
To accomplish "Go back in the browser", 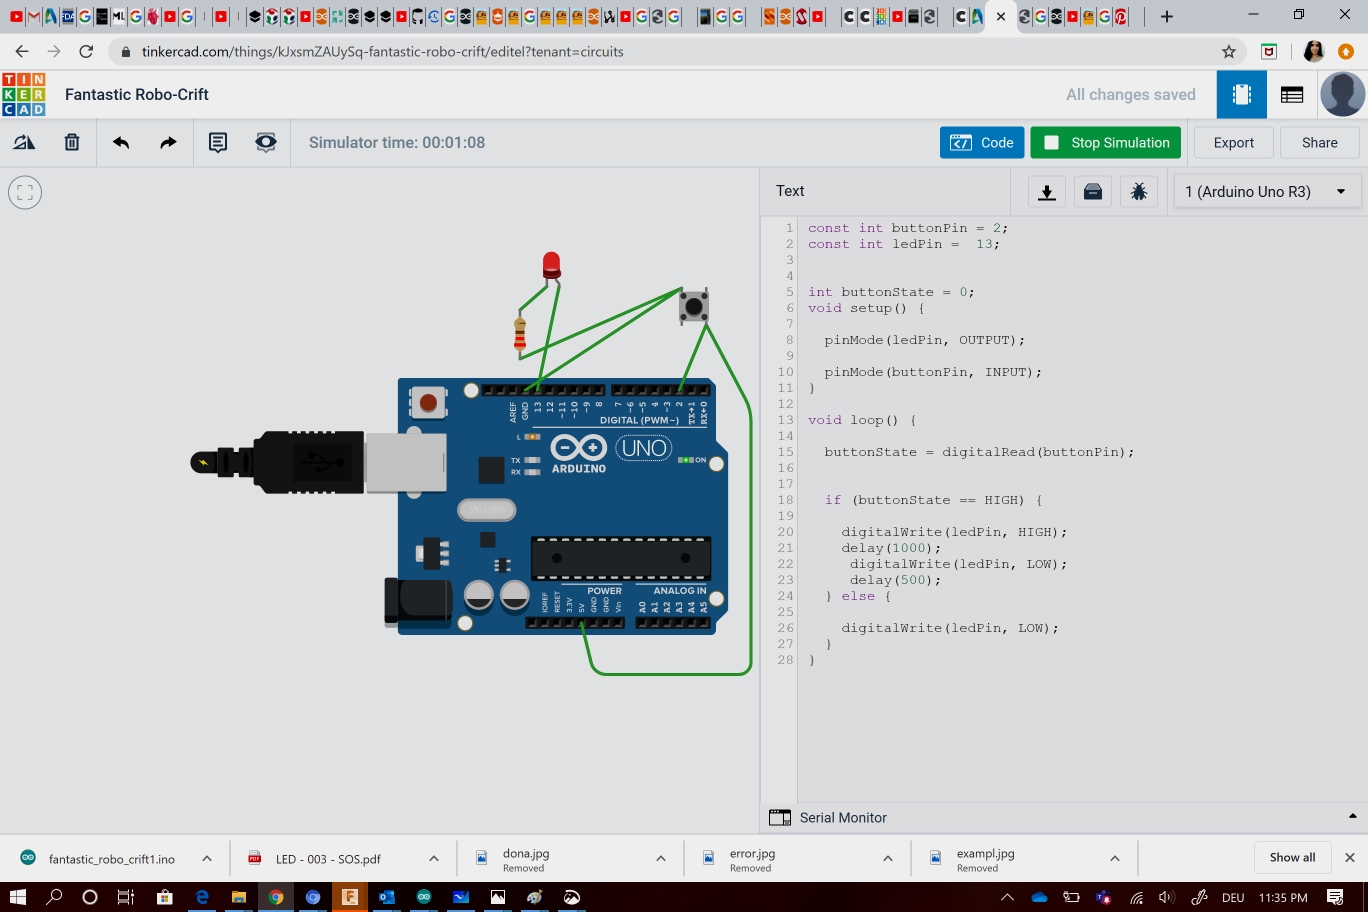I will tap(22, 52).
